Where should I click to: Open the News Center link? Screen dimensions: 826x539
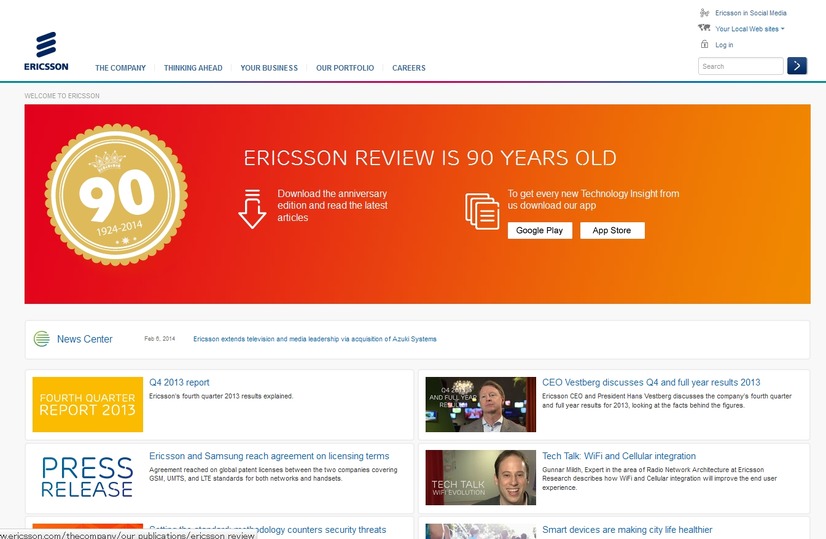tap(84, 339)
